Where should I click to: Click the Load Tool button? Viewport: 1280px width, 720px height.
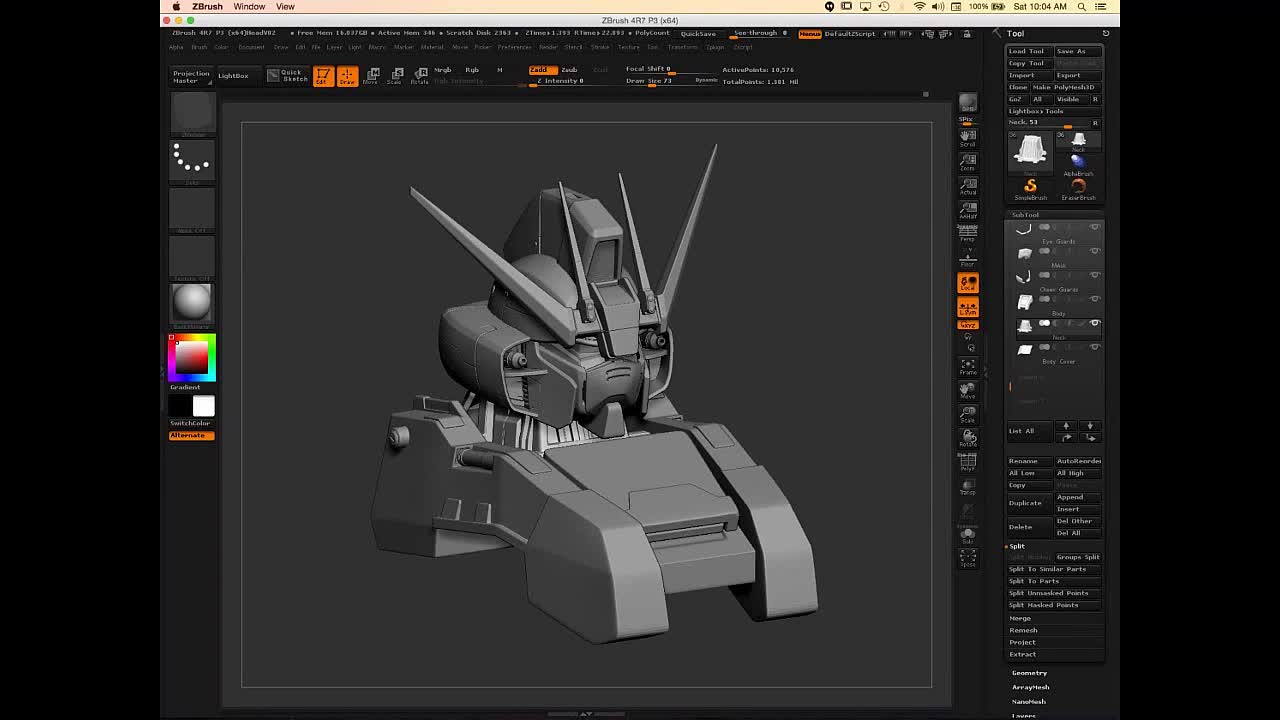(1028, 51)
